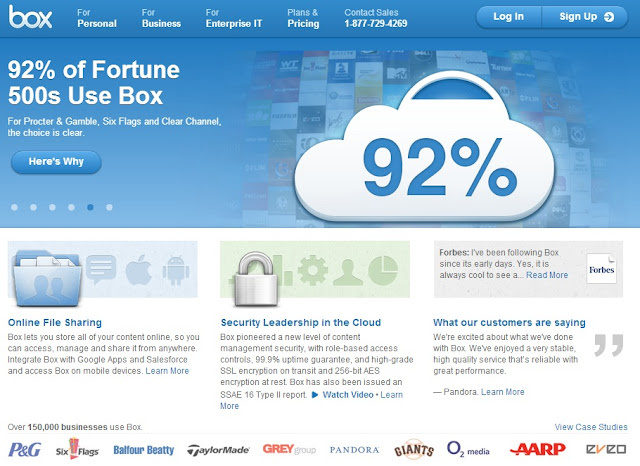Click 'Over 150,000 businesses use Box' text
This screenshot has height=466, width=640.
(x=75, y=427)
